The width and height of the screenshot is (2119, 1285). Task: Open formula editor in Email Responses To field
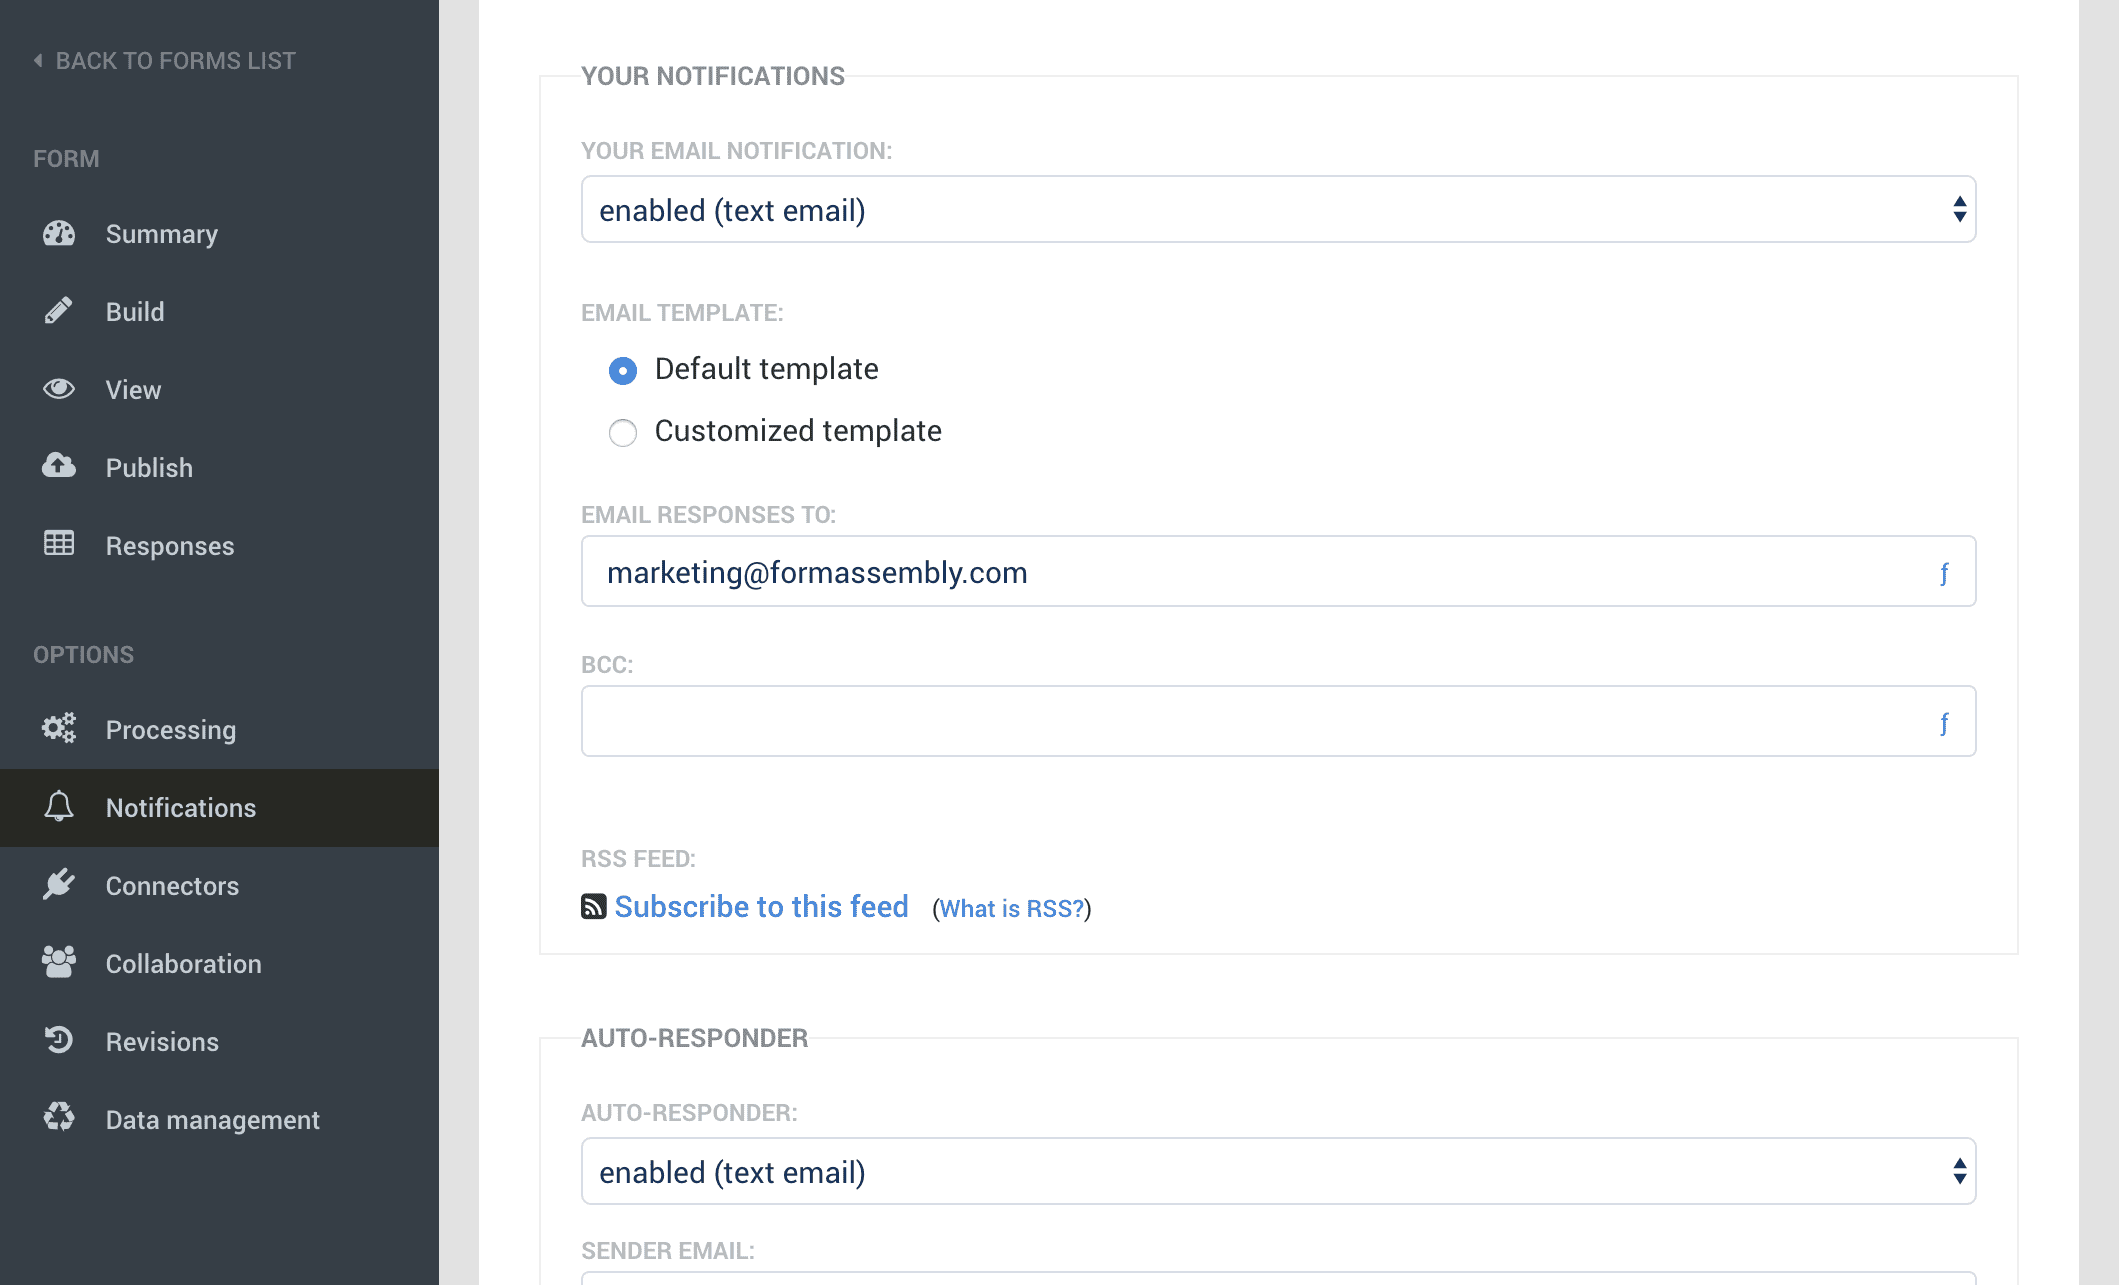coord(1944,573)
